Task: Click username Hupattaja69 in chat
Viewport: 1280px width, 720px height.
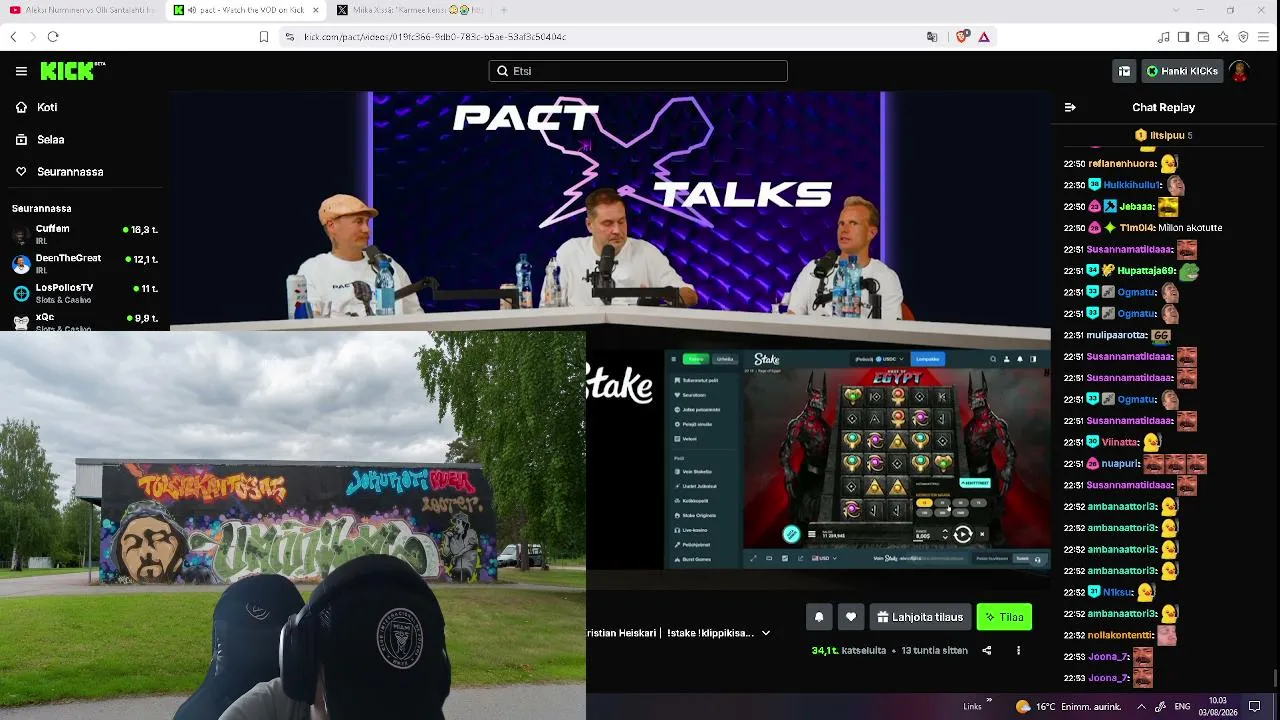Action: pos(1147,271)
